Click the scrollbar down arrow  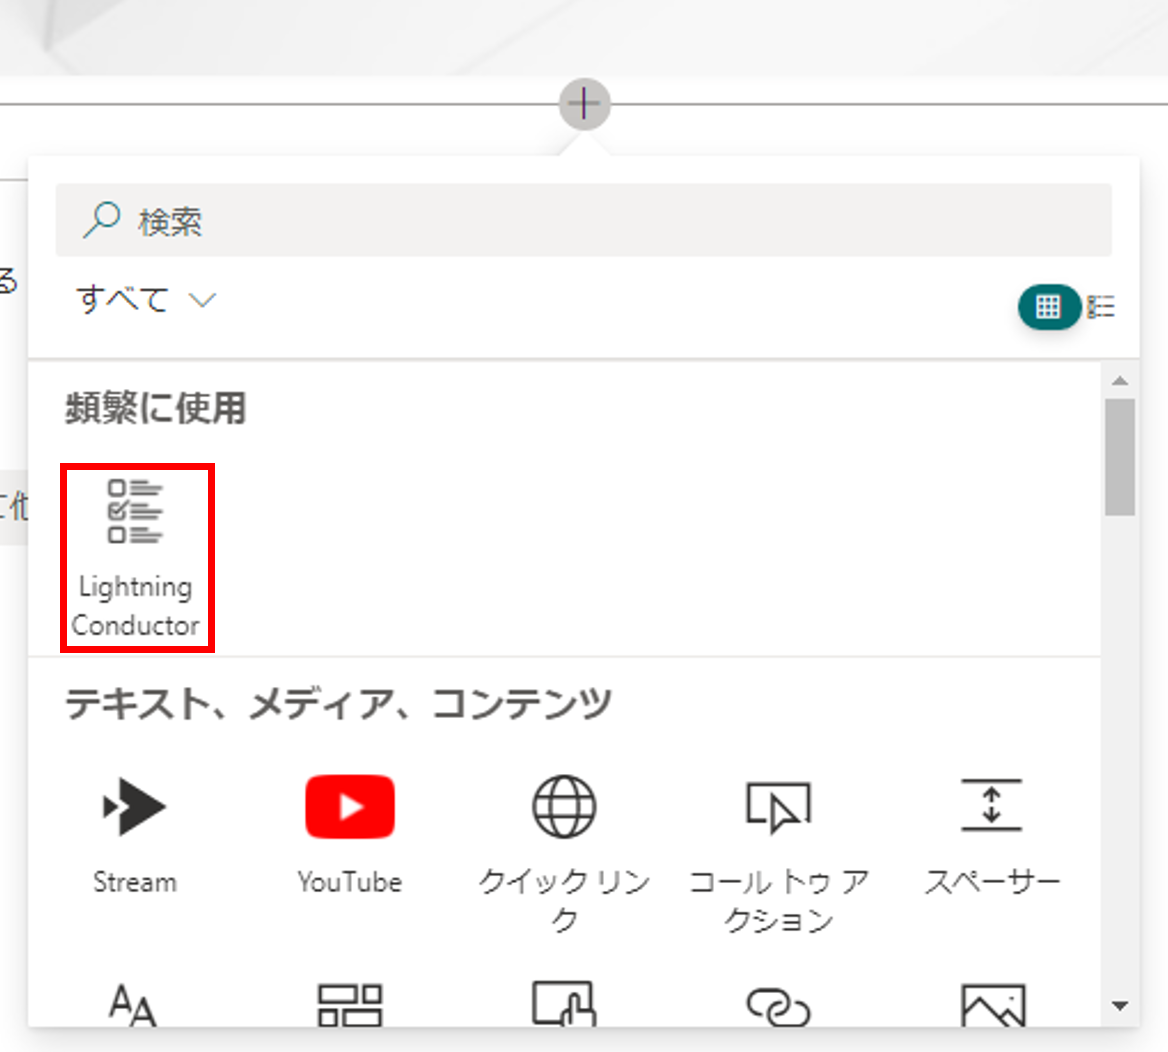pyautogui.click(x=1120, y=1006)
